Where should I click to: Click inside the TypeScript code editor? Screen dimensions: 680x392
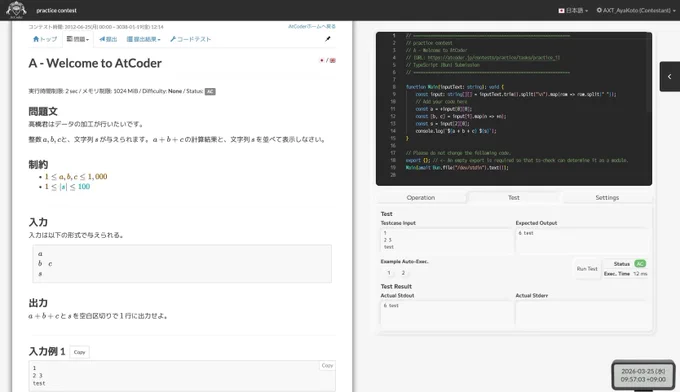(514, 108)
